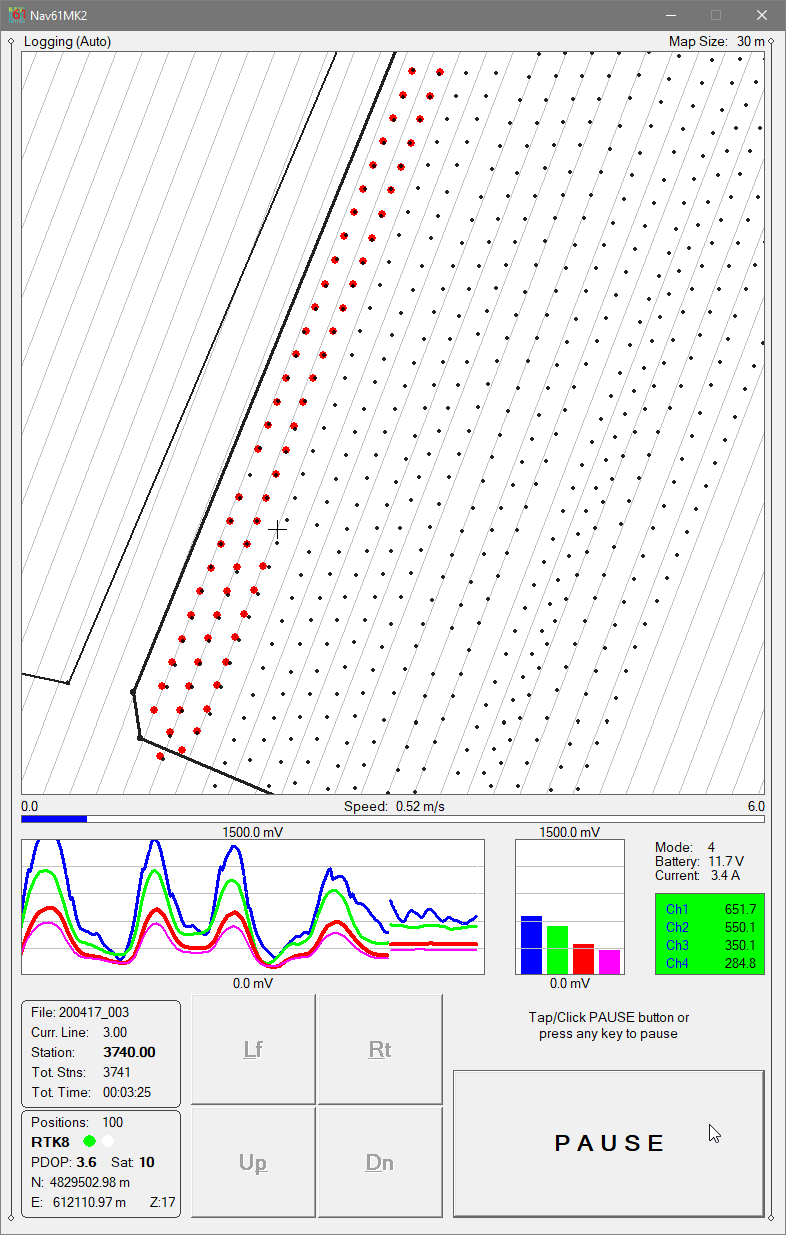
Task: Click the Tap/Click PAUSE instruction text
Action: pyautogui.click(x=609, y=1025)
